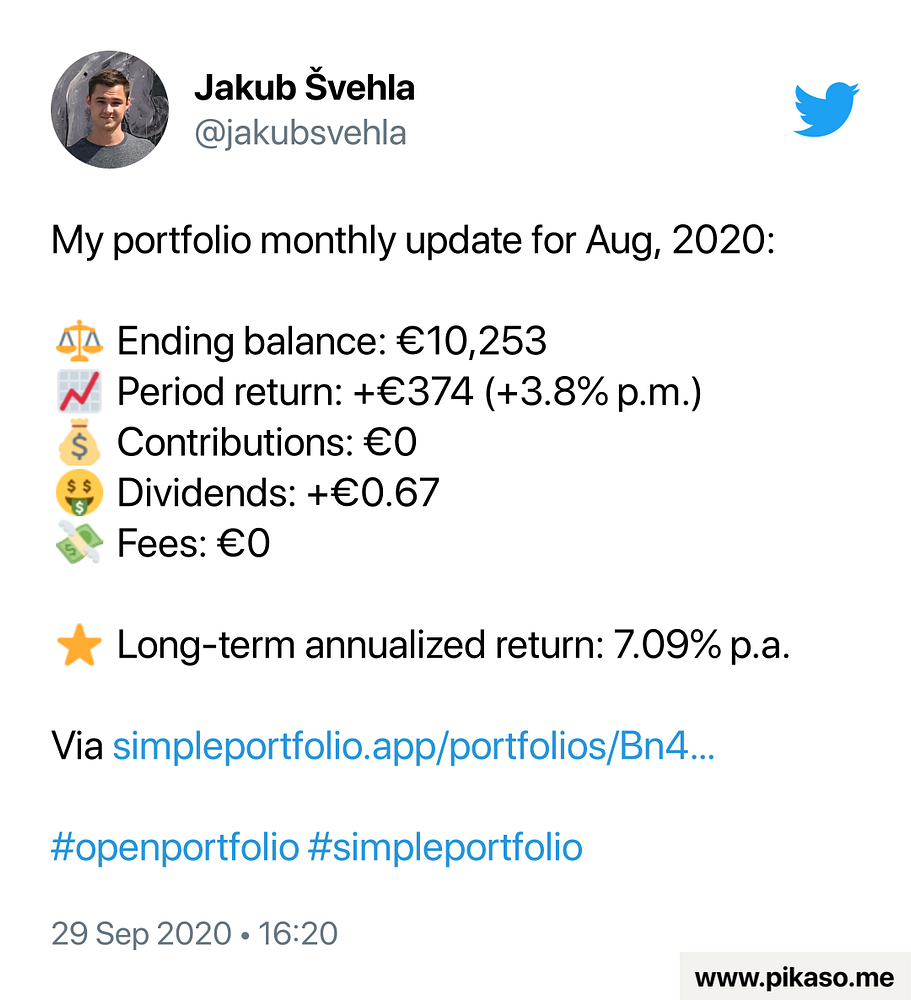
Task: Click the balance scale emoji
Action: [79, 341]
